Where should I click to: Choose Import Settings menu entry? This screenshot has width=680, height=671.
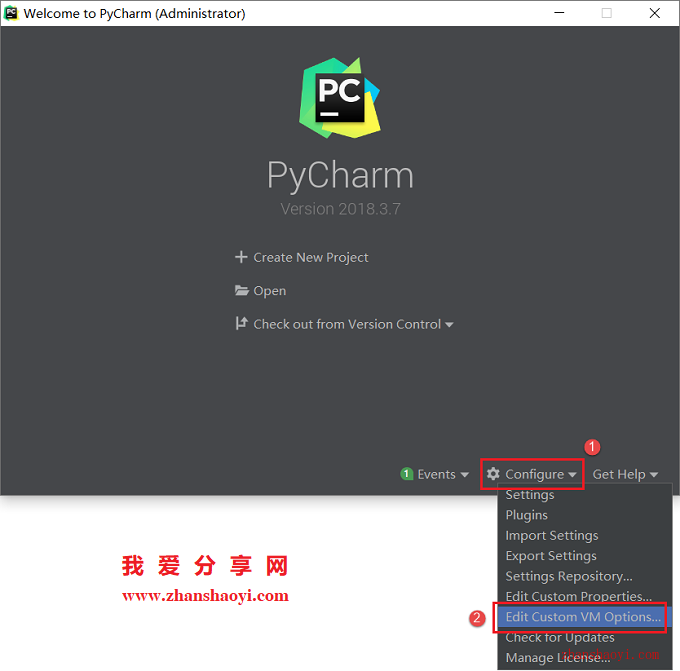[585, 535]
